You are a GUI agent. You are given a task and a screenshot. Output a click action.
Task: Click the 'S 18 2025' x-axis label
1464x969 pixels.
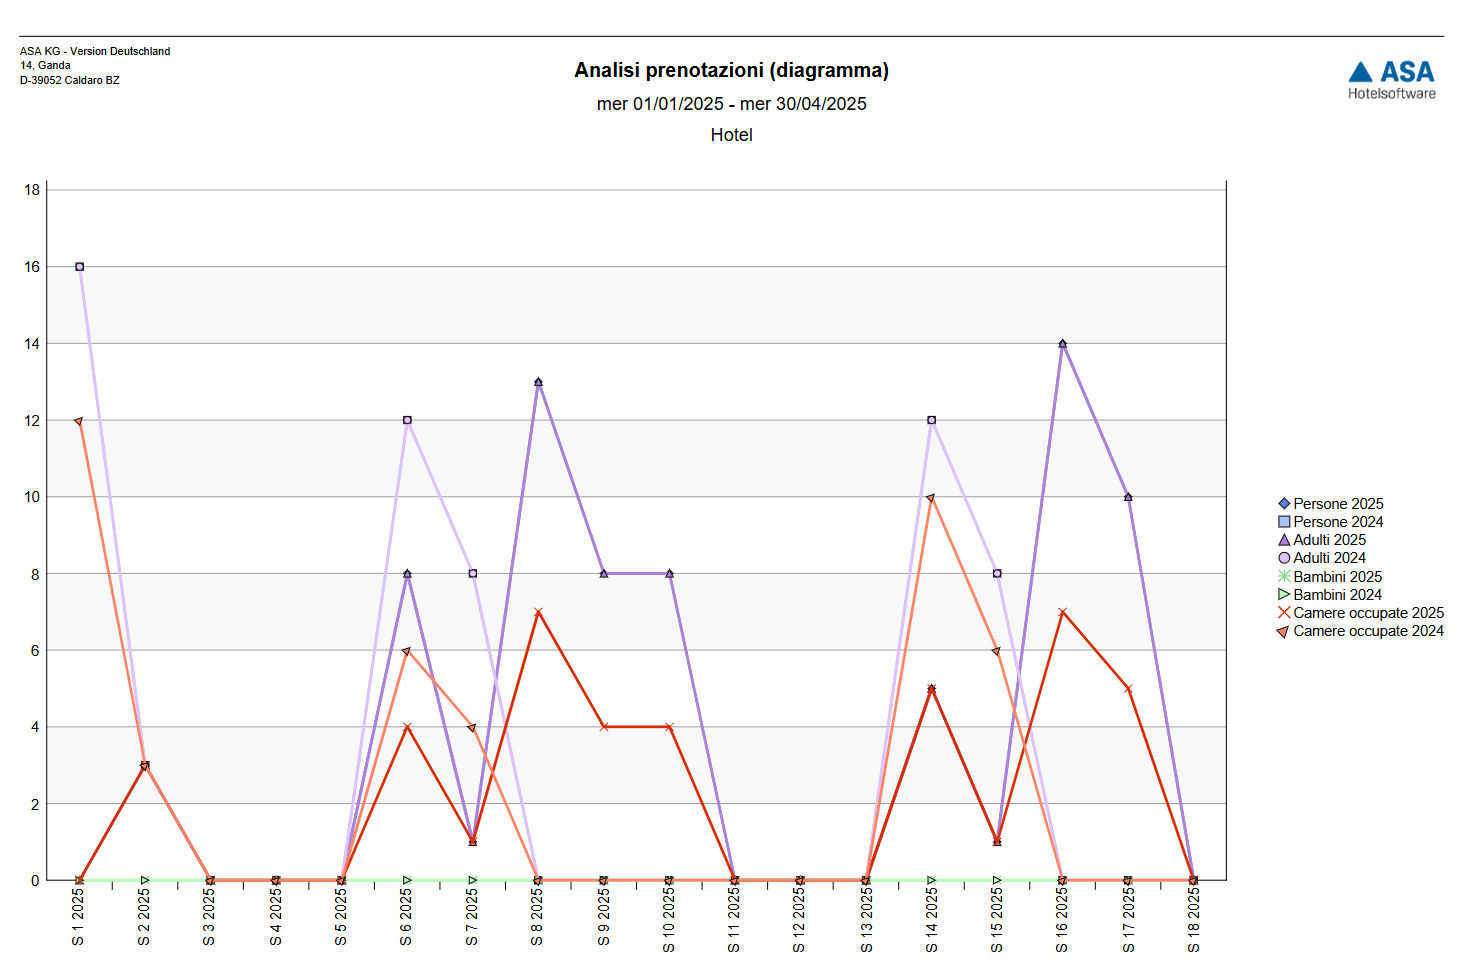pos(1193,920)
